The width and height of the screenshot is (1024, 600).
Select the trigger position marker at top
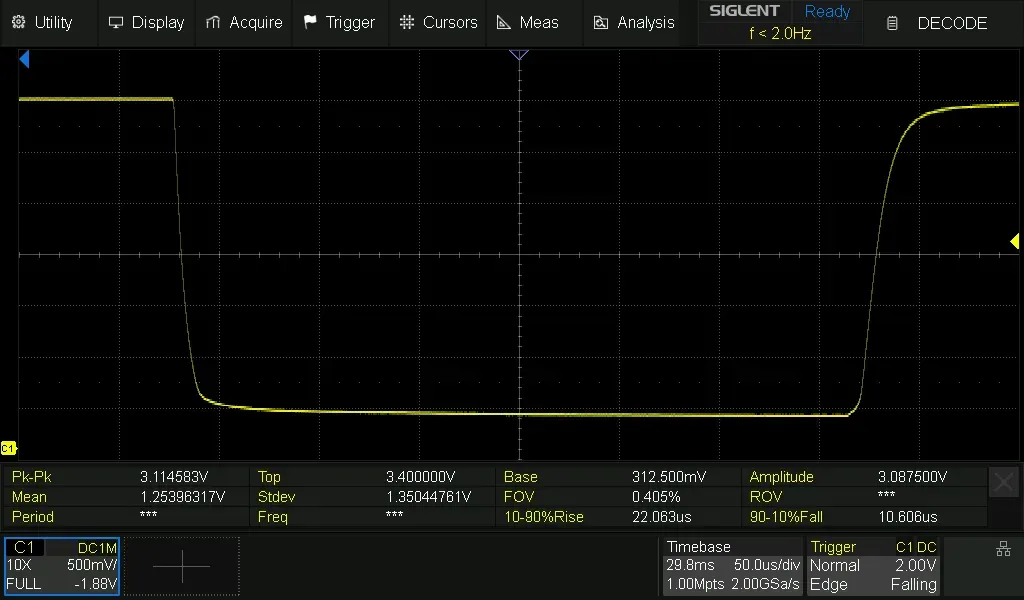[x=519, y=55]
